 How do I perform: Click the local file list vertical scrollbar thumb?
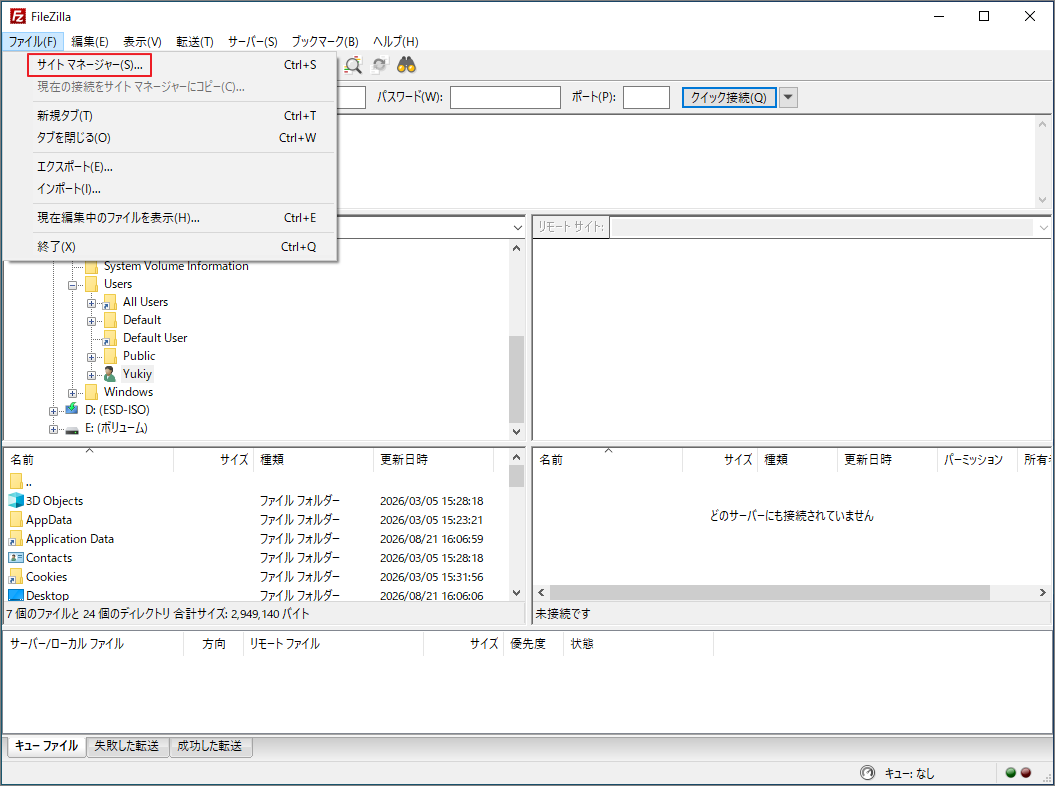pyautogui.click(x=516, y=476)
